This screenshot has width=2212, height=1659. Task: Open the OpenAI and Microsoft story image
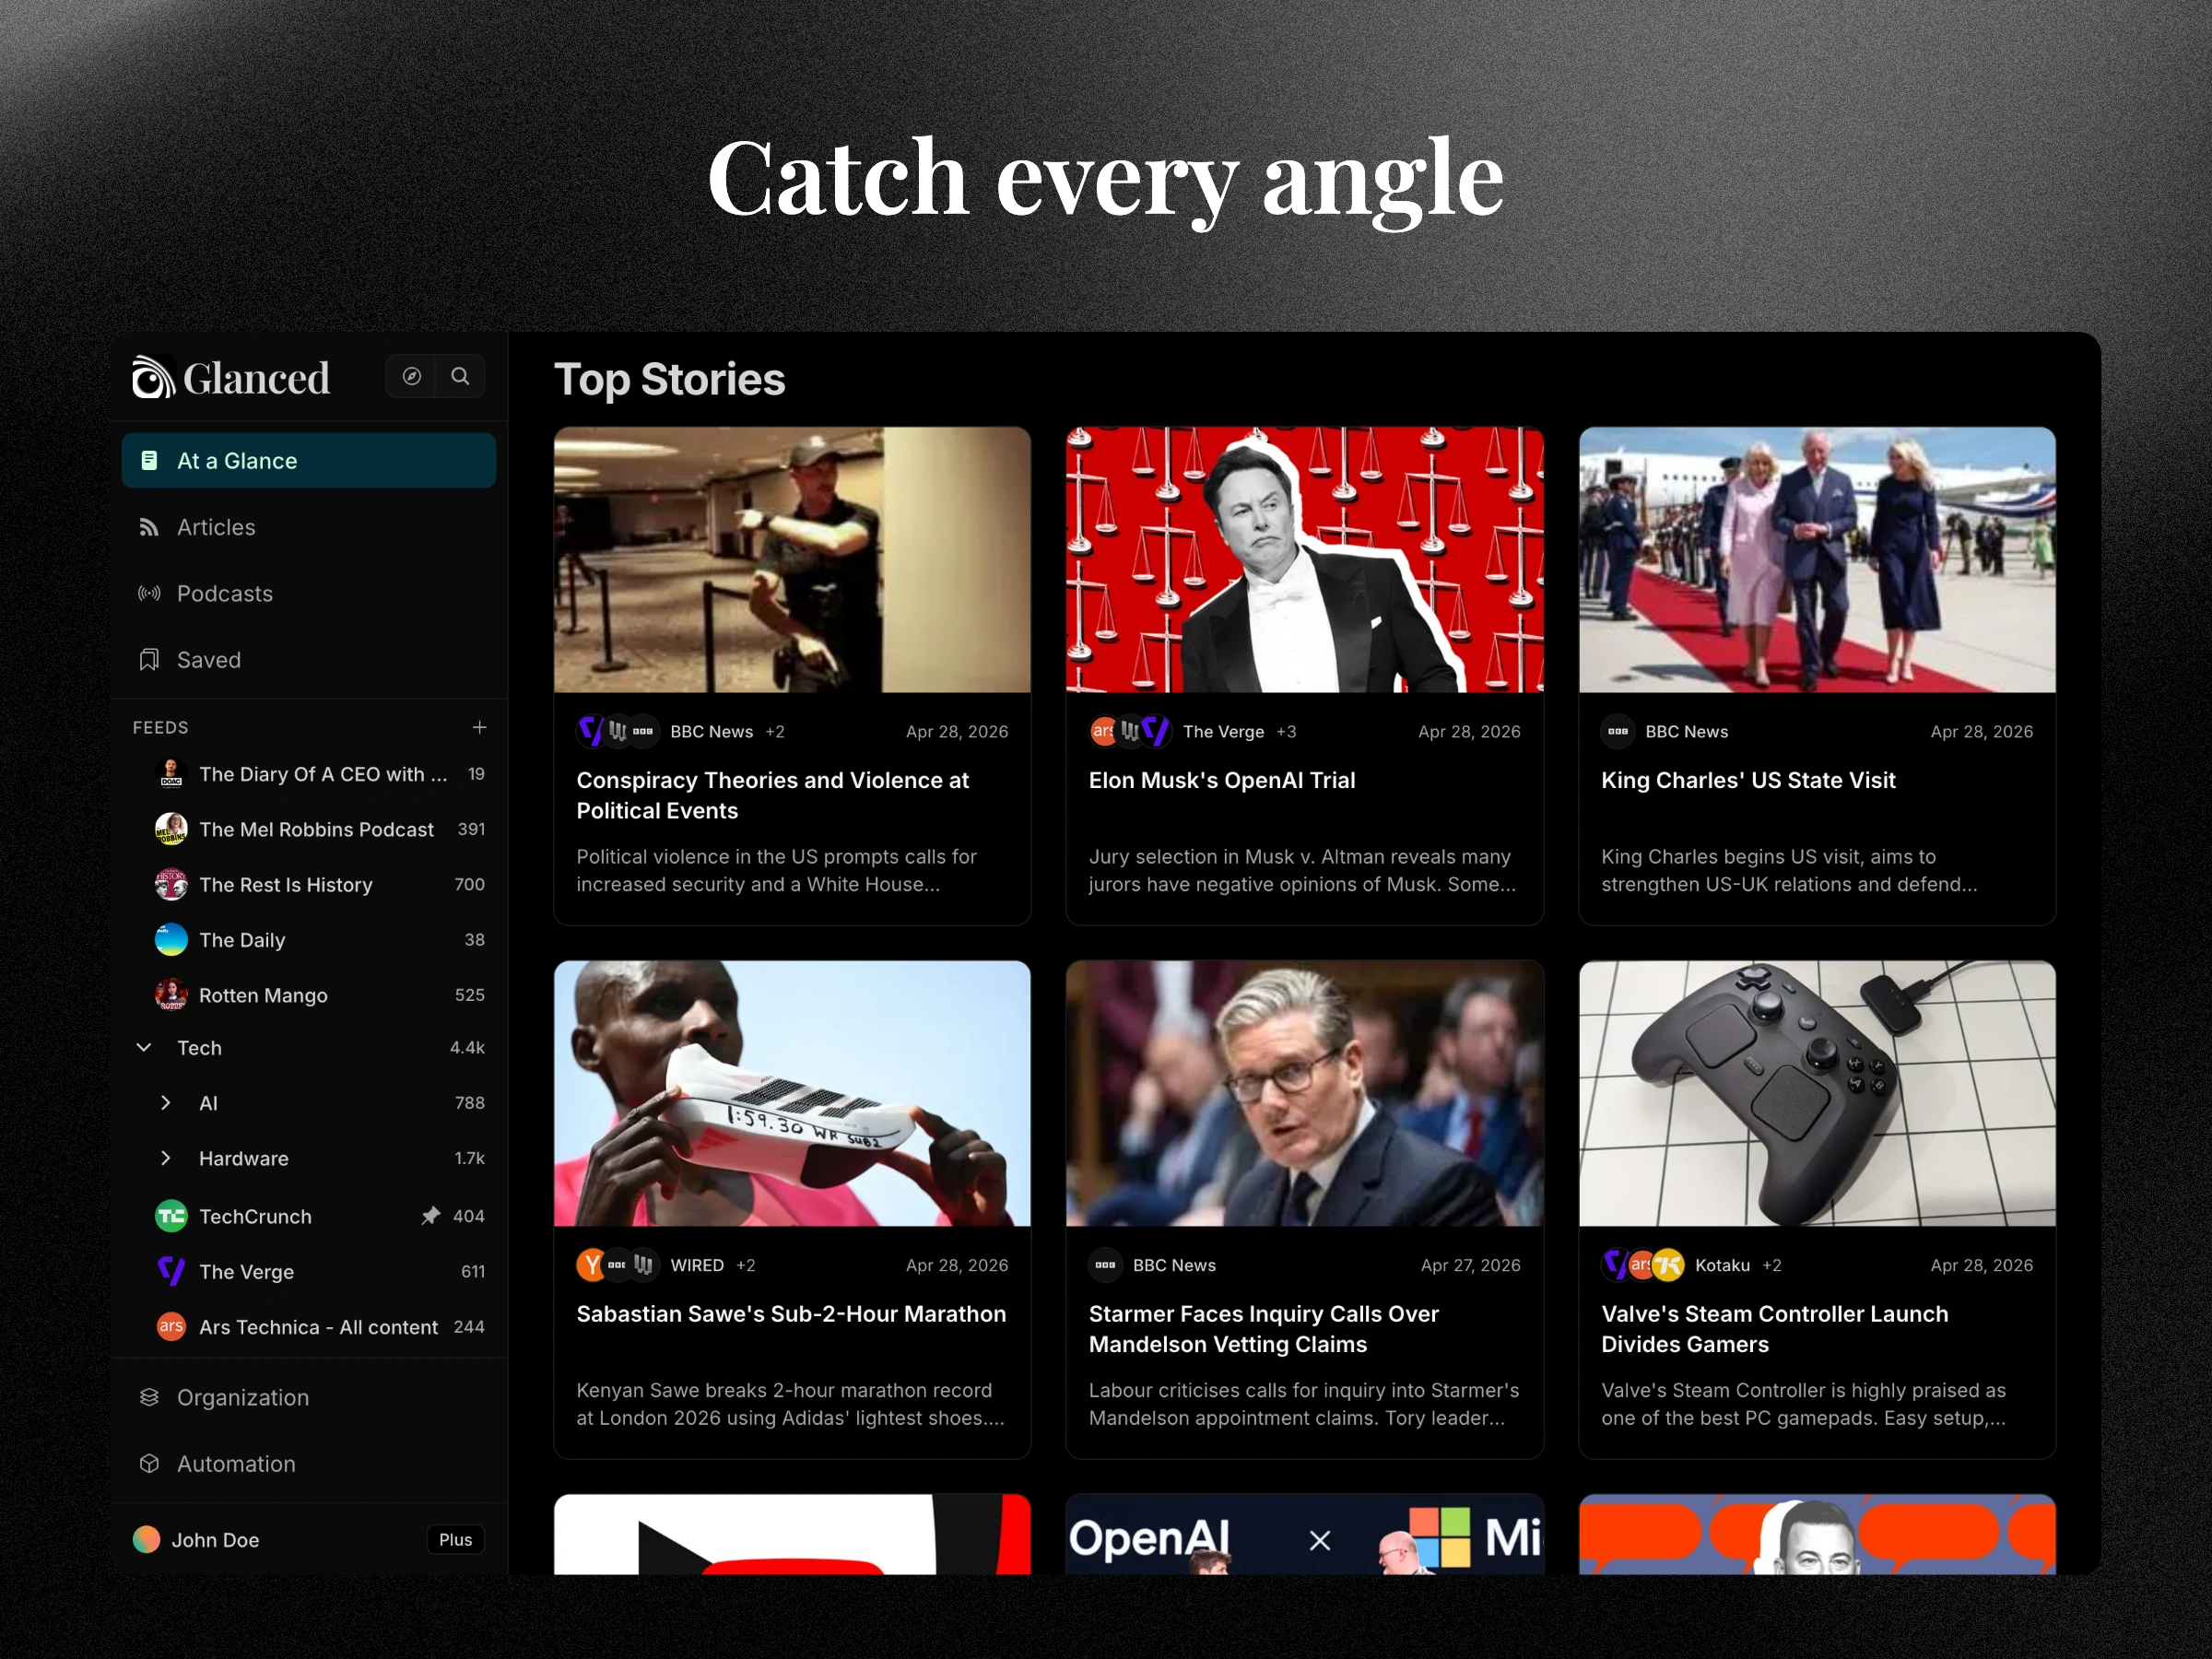coord(1305,1534)
